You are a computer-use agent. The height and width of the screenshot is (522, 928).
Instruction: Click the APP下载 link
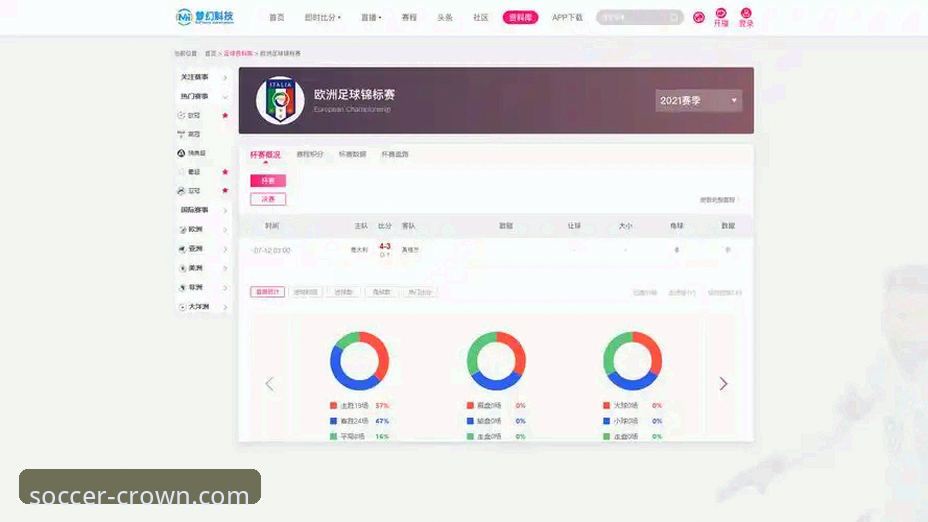tap(567, 18)
